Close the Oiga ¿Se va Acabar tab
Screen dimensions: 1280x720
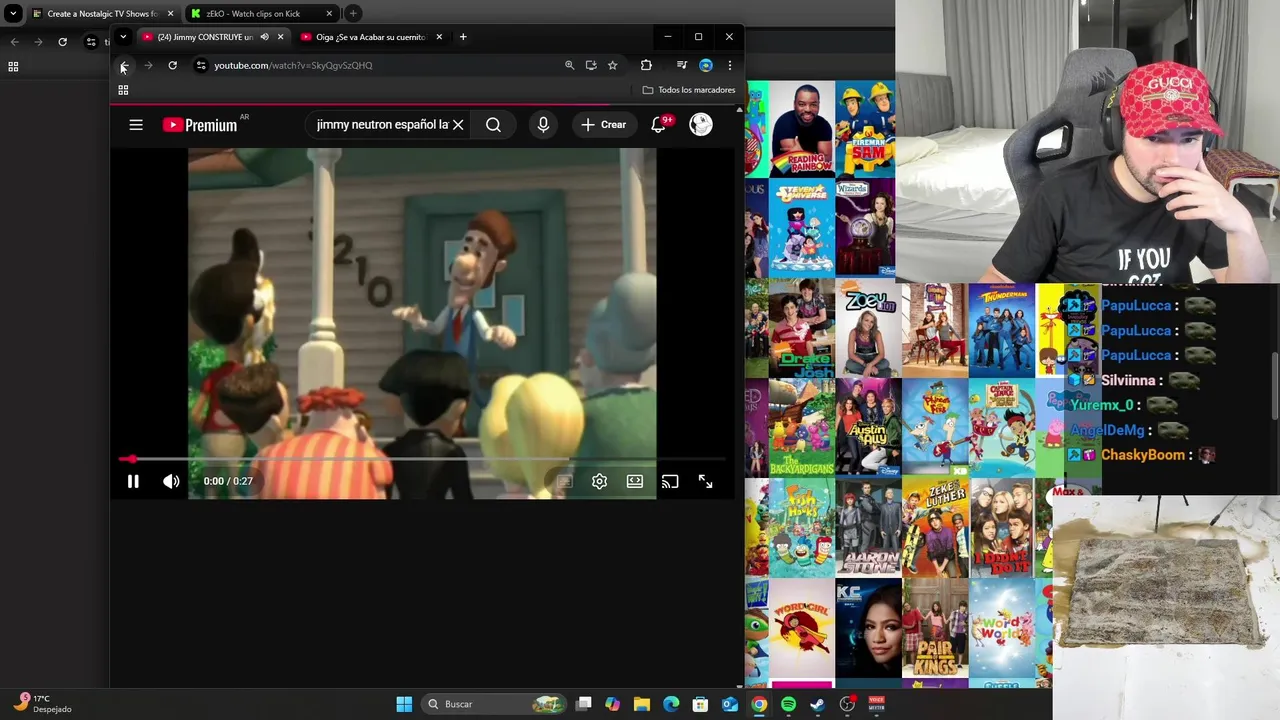pos(439,37)
